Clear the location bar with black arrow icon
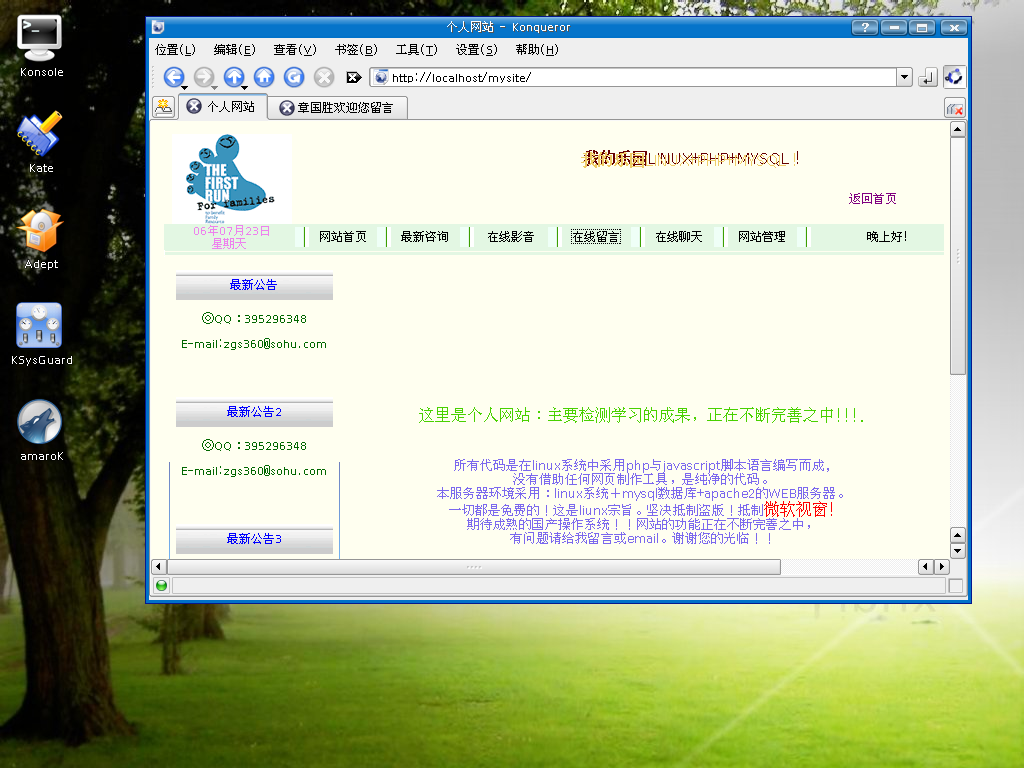1024x768 pixels. (353, 78)
